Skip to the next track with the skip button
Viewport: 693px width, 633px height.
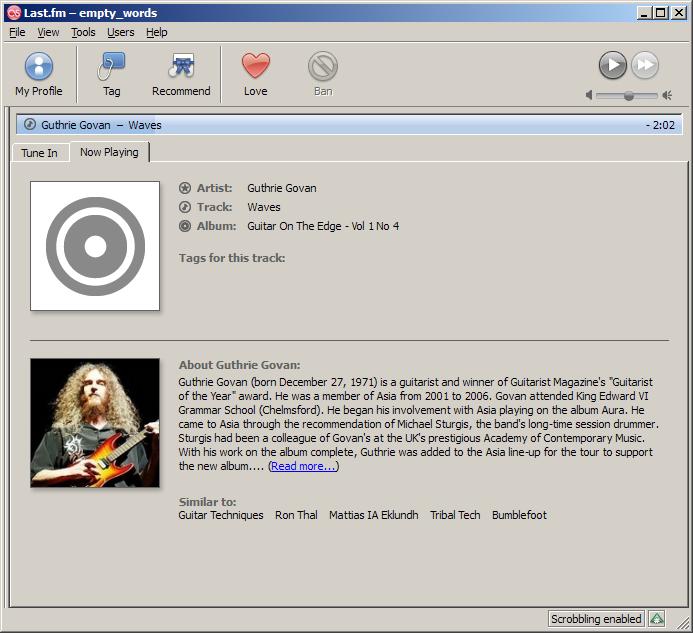tap(645, 65)
